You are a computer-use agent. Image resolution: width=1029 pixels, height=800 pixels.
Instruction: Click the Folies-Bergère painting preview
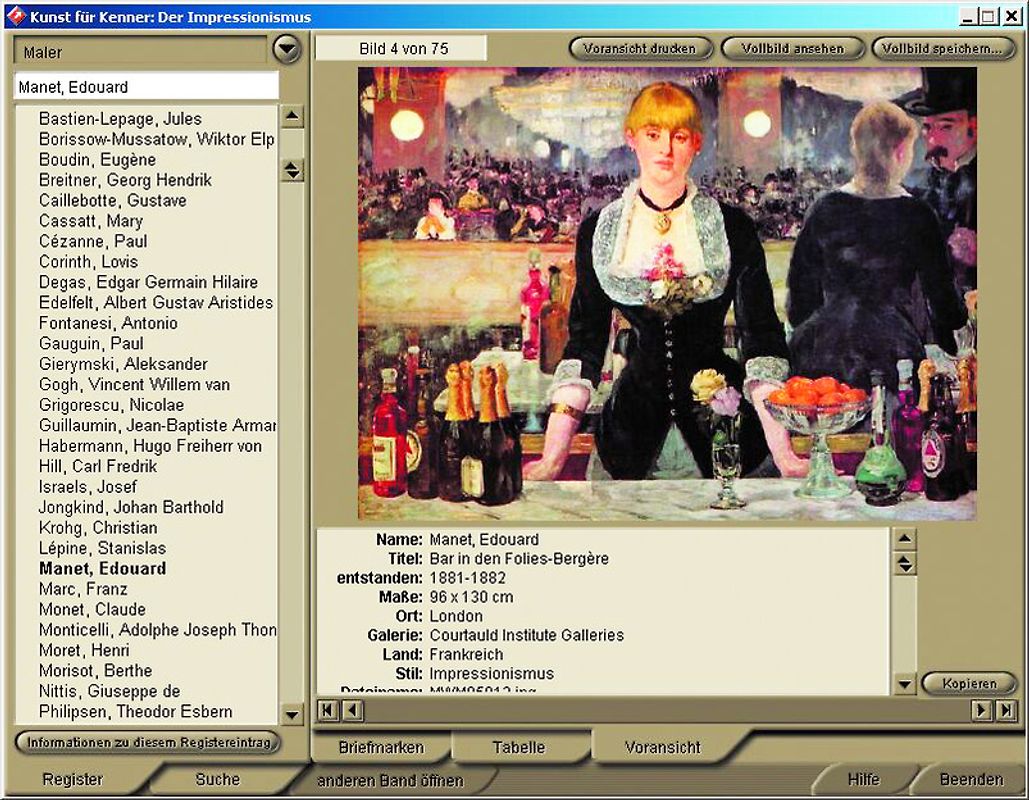[x=667, y=293]
